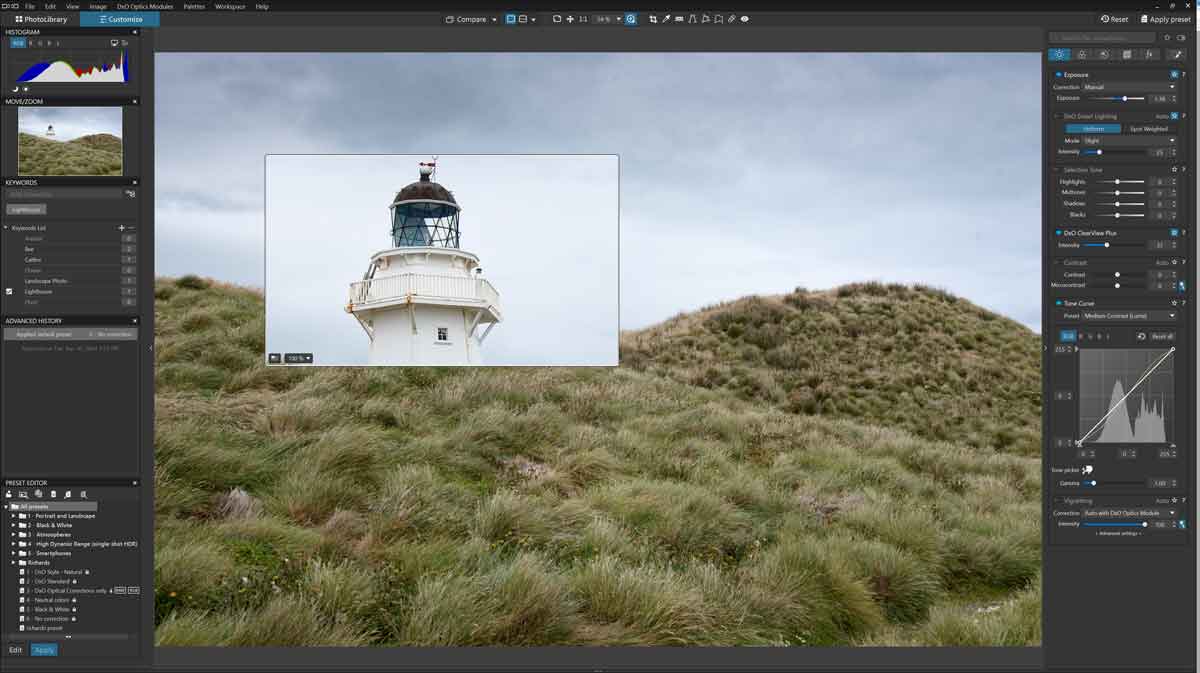The height and width of the screenshot is (673, 1200).
Task: Toggle Auto on DxO Smart Lighting
Action: [1174, 116]
